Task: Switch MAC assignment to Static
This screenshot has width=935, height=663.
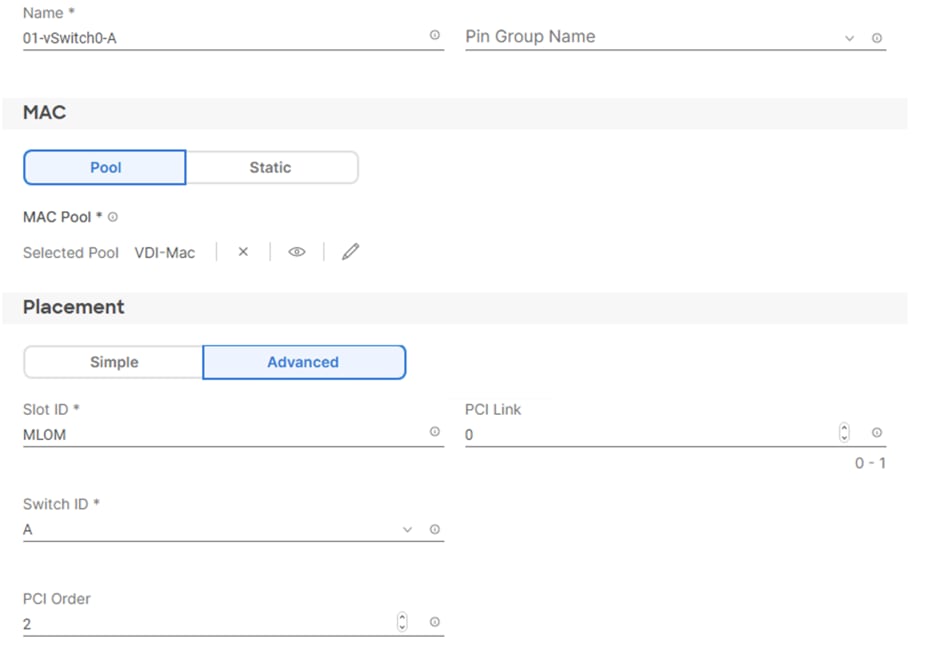Action: 270,167
